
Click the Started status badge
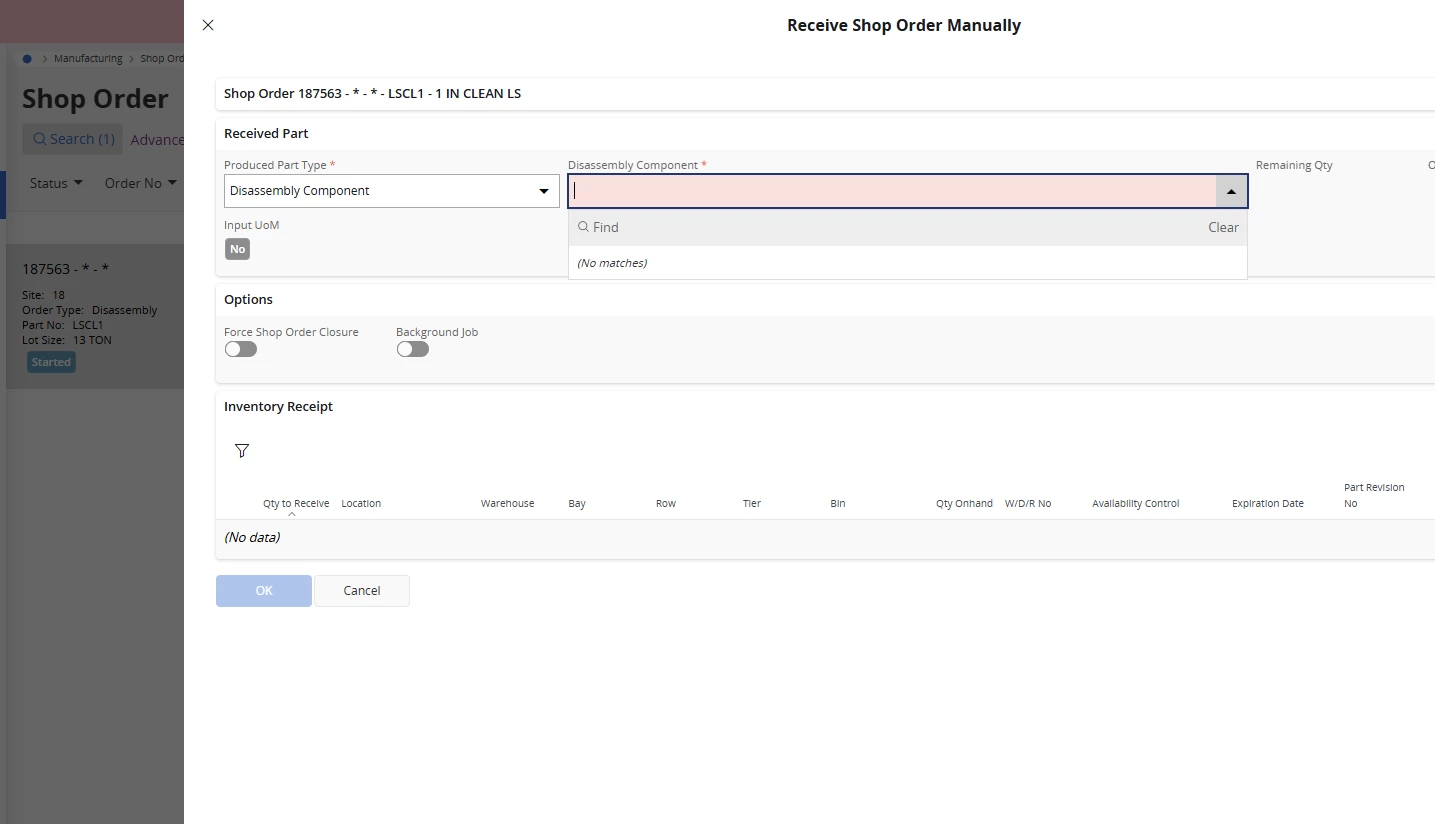click(51, 362)
